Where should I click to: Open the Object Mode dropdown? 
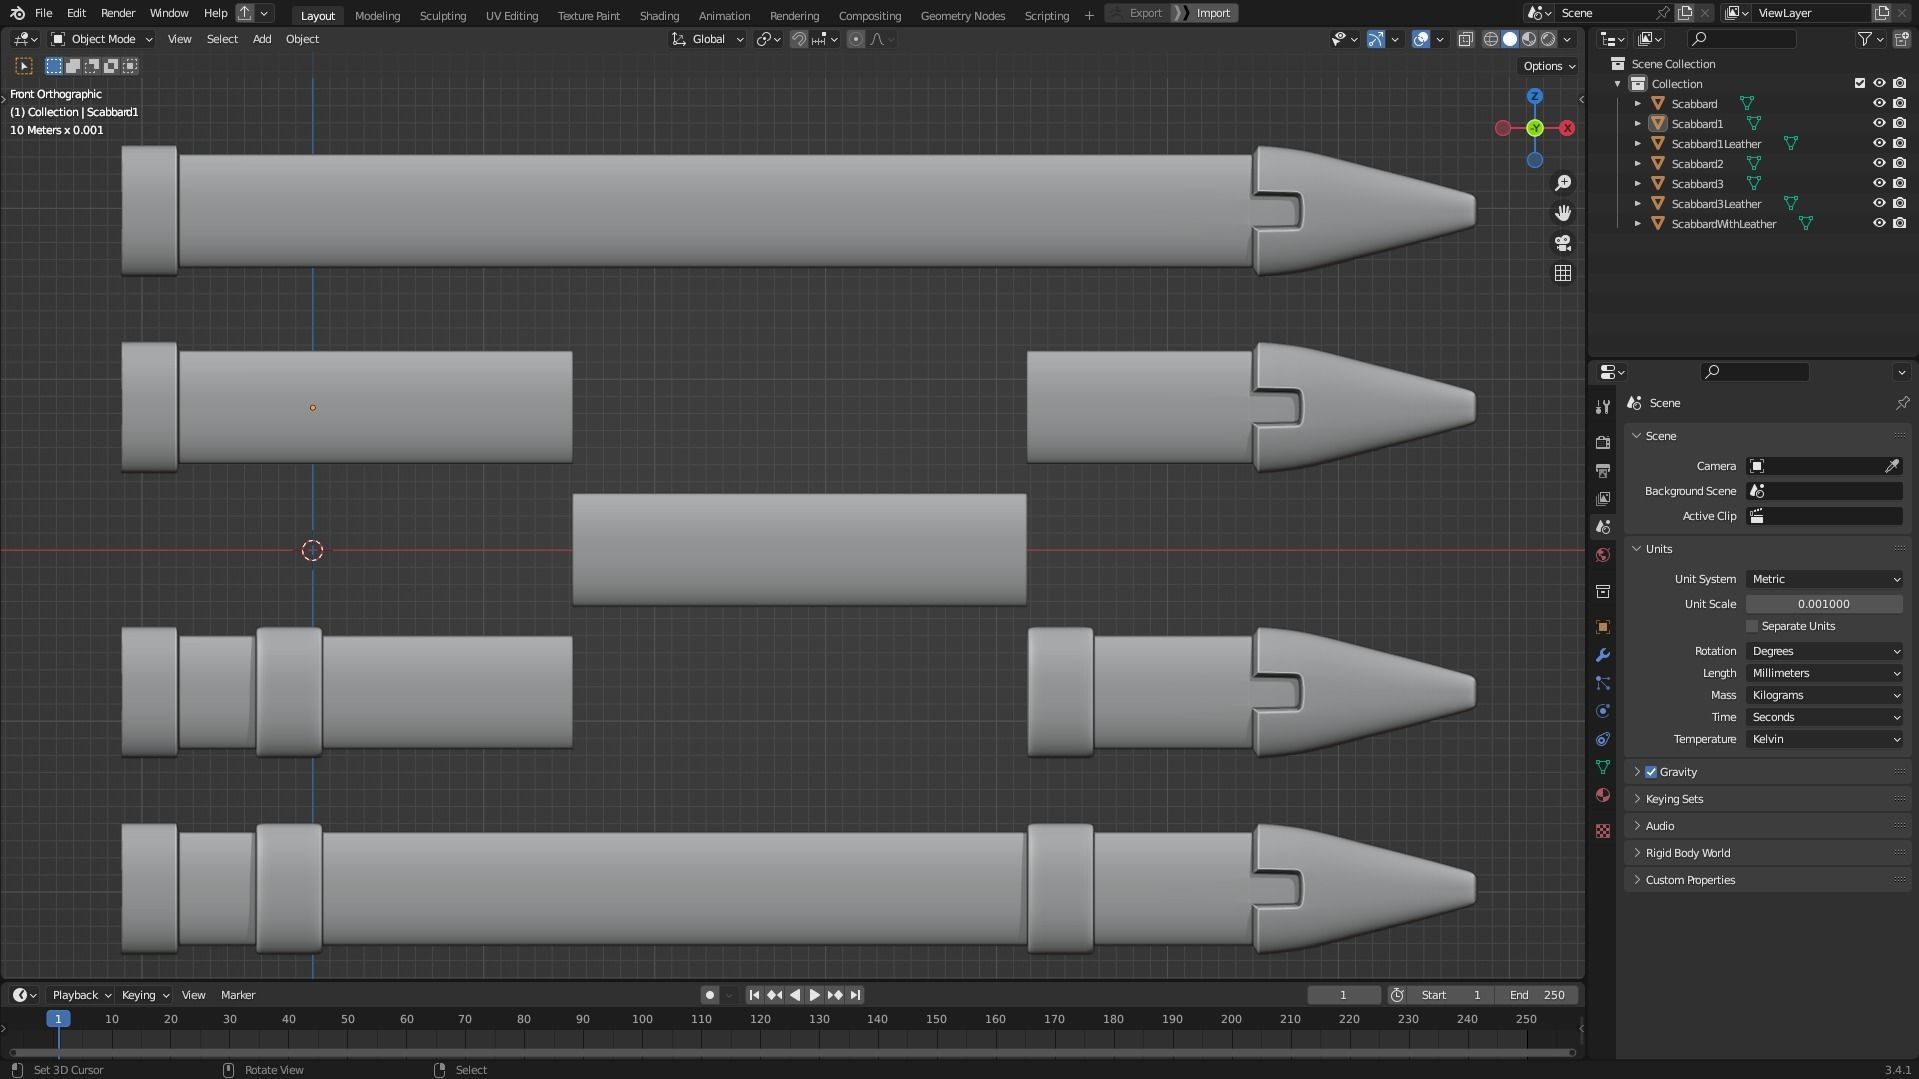click(102, 39)
